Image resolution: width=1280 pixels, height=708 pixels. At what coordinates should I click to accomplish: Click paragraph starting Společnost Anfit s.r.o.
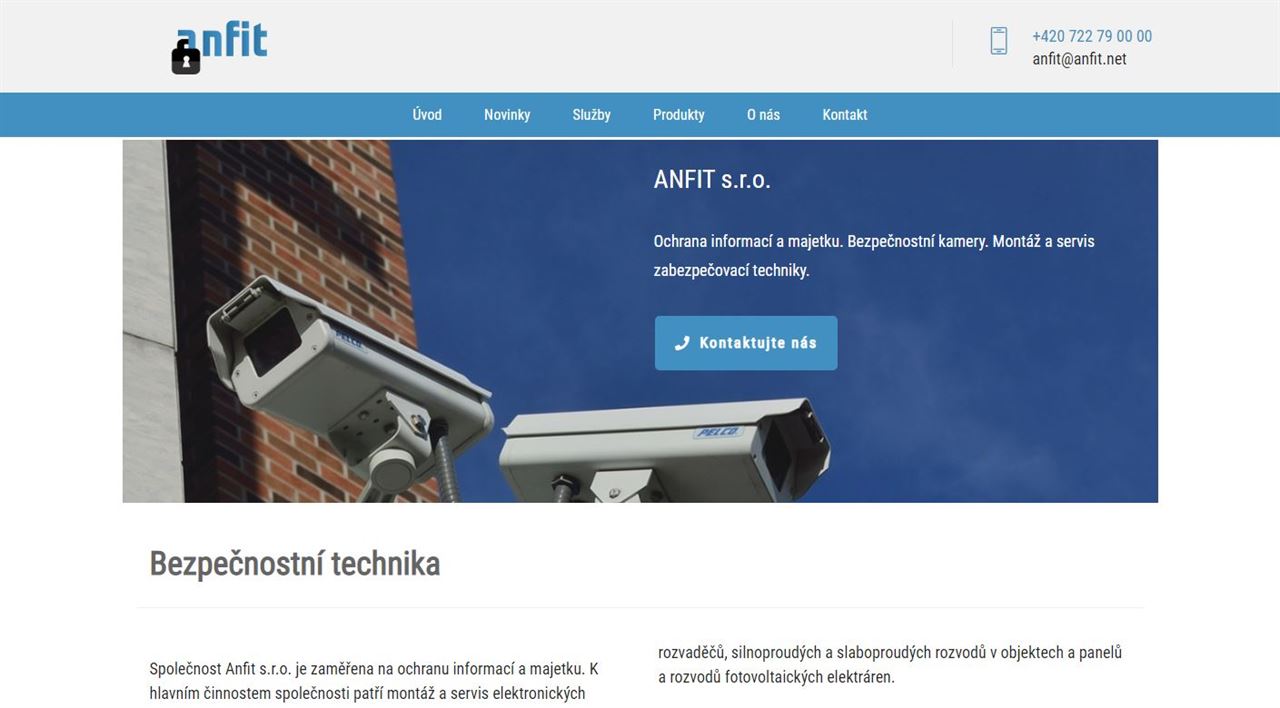pyautogui.click(x=374, y=681)
